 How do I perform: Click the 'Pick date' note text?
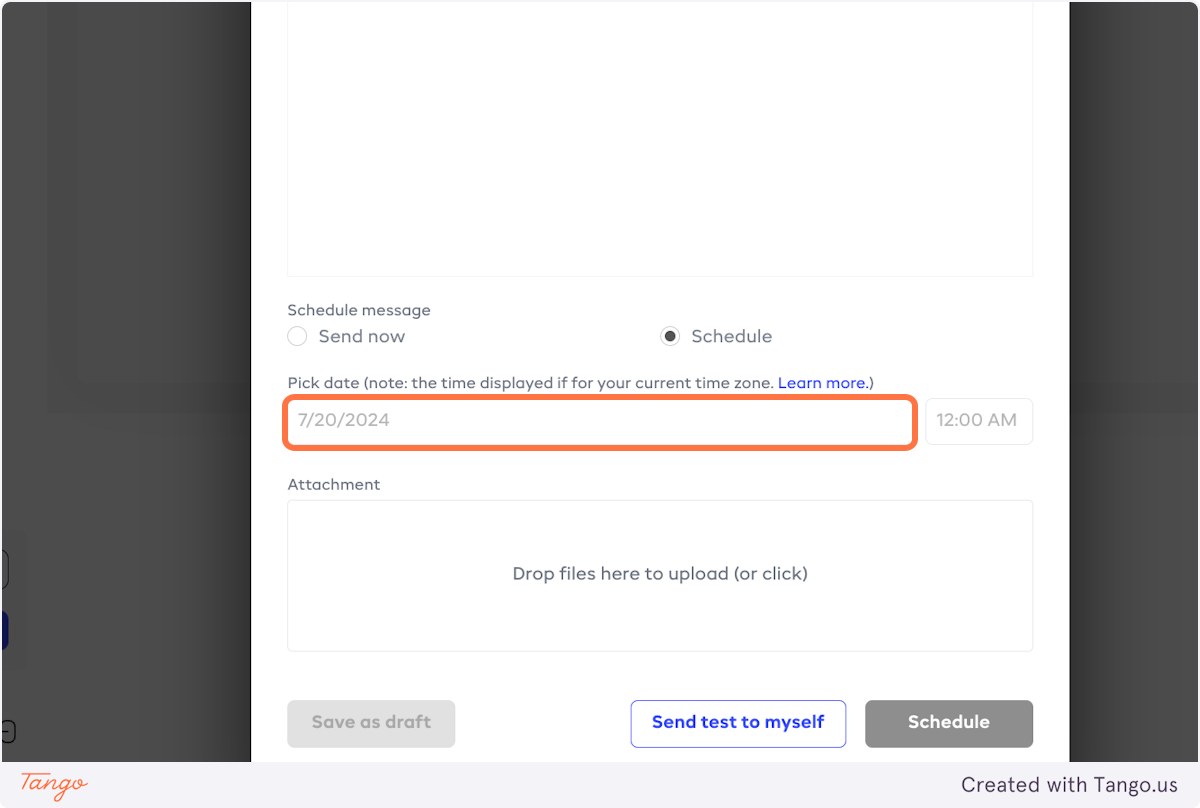point(530,383)
